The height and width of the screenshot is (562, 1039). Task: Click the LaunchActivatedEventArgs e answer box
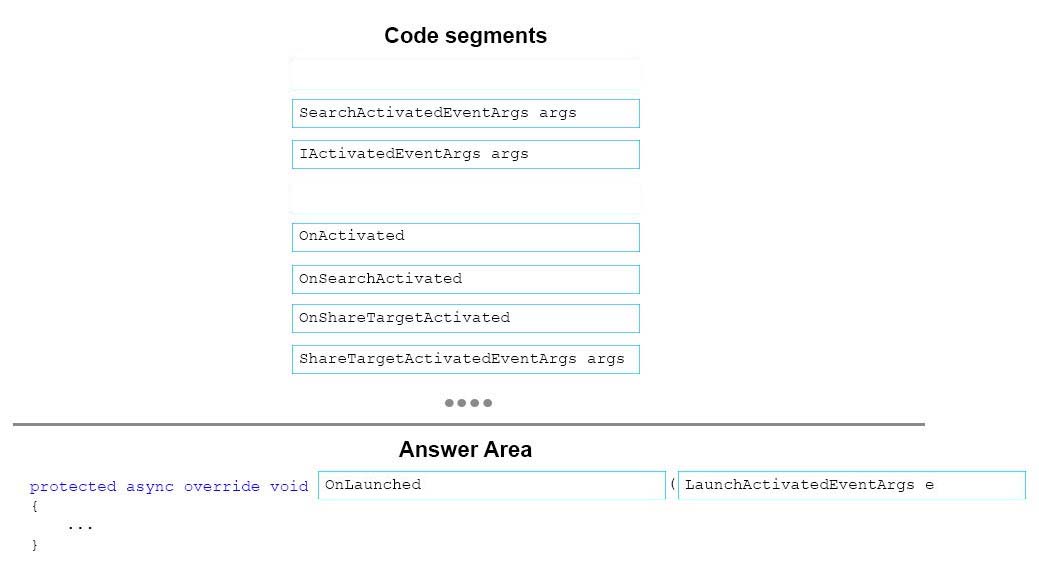pos(852,485)
